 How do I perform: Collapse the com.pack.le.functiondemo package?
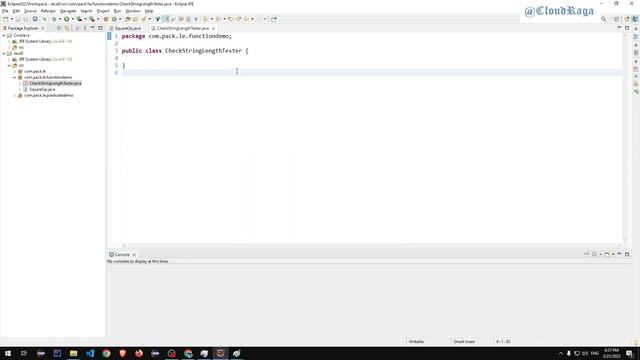[15, 77]
